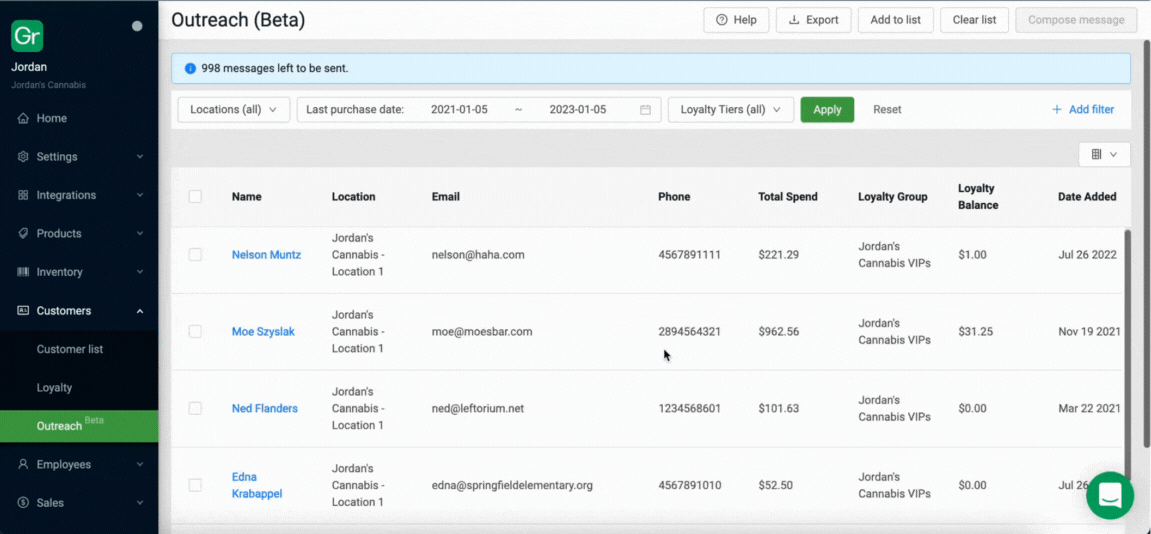Open Customer list in sidebar
The width and height of the screenshot is (1151, 534).
pyautogui.click(x=70, y=349)
